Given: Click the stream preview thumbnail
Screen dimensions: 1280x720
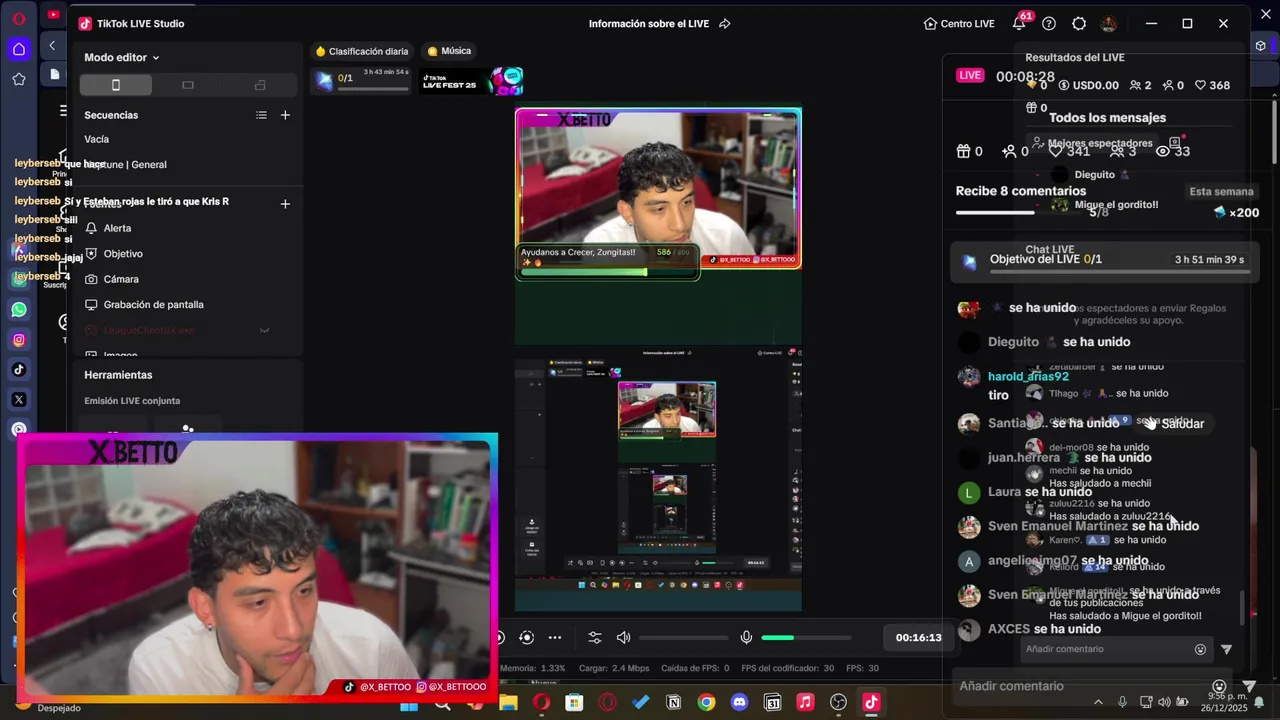Looking at the screenshot, I should pyautogui.click(x=658, y=359).
